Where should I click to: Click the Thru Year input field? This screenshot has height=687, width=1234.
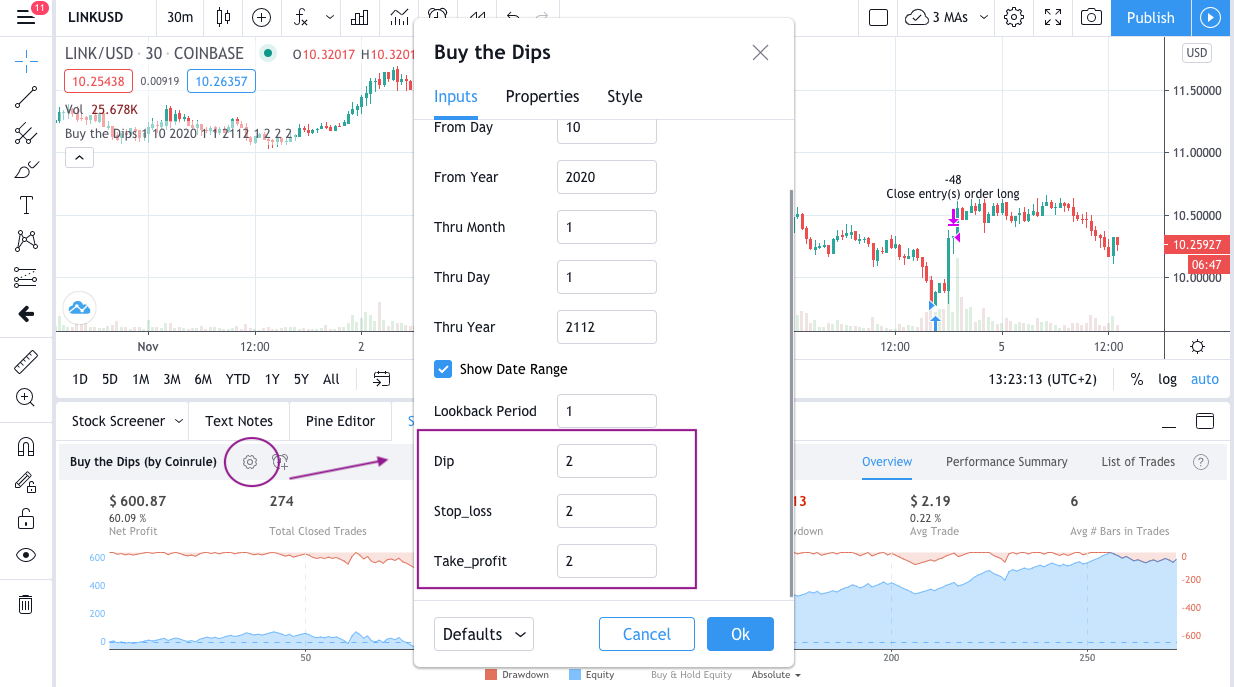[606, 327]
